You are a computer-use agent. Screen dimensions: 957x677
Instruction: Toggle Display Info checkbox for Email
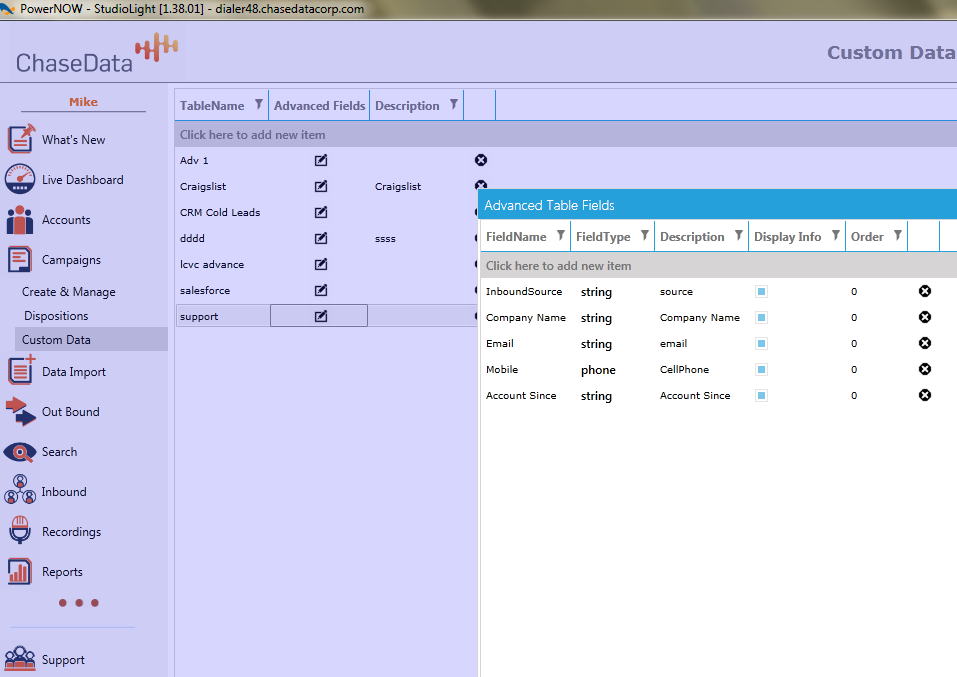pyautogui.click(x=761, y=344)
